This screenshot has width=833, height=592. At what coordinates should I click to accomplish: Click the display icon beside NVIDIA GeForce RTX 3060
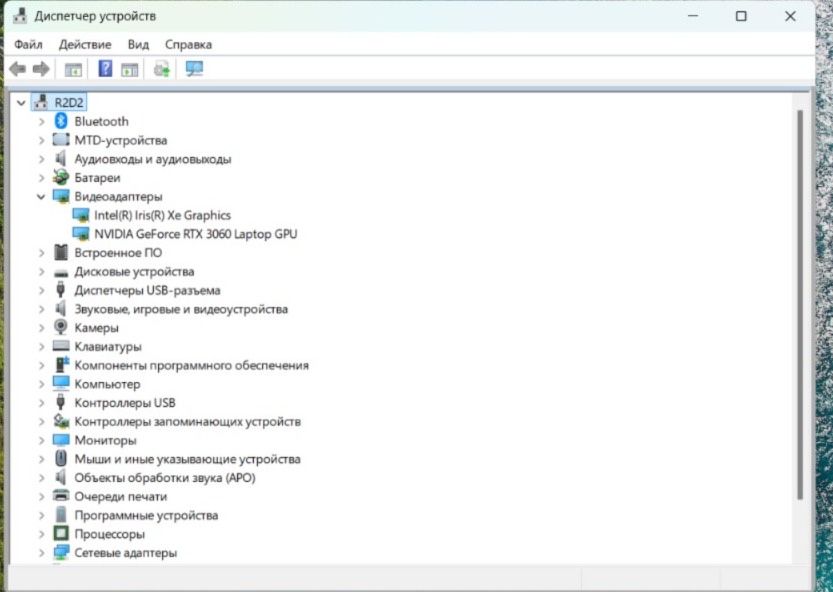click(x=81, y=234)
